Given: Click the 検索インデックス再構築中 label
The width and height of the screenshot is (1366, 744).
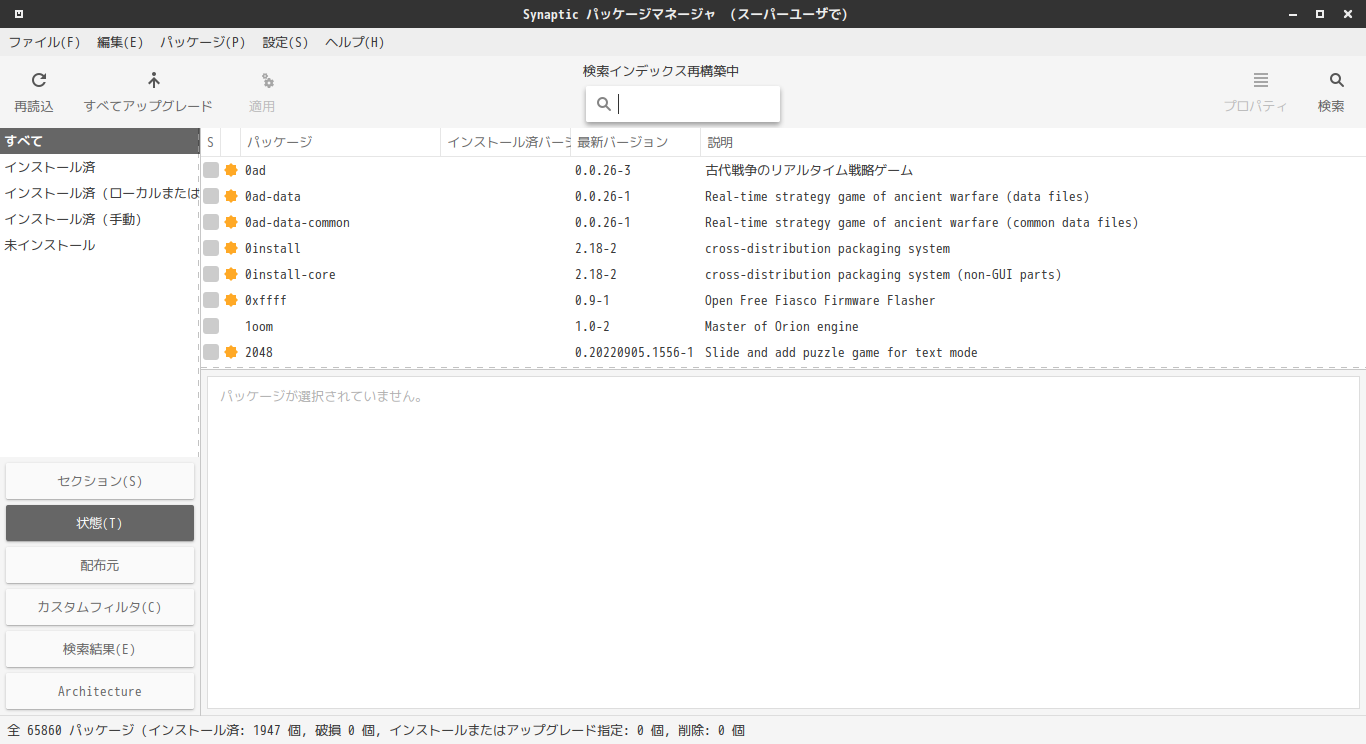Looking at the screenshot, I should click(661, 71).
